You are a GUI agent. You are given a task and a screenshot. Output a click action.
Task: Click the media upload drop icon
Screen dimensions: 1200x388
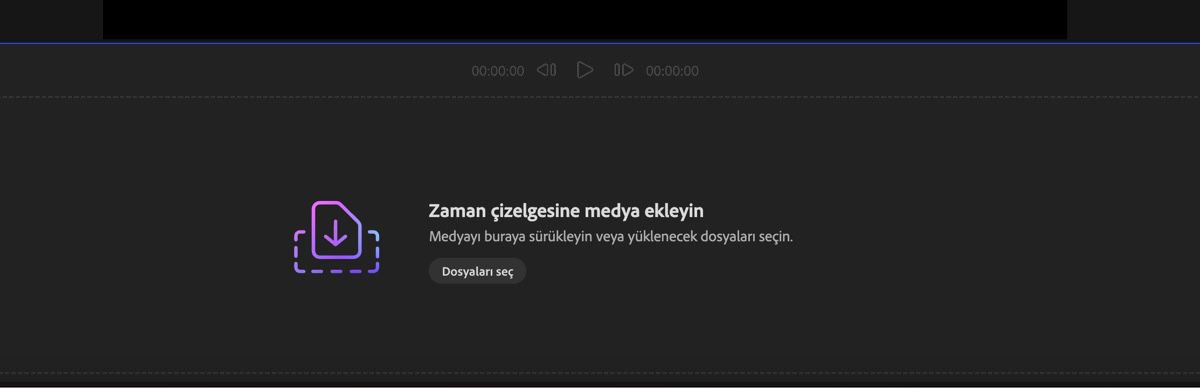[336, 237]
